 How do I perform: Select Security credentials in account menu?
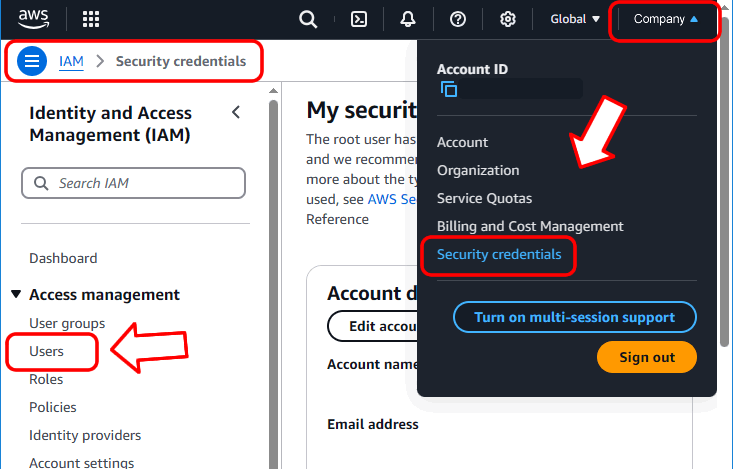(499, 254)
